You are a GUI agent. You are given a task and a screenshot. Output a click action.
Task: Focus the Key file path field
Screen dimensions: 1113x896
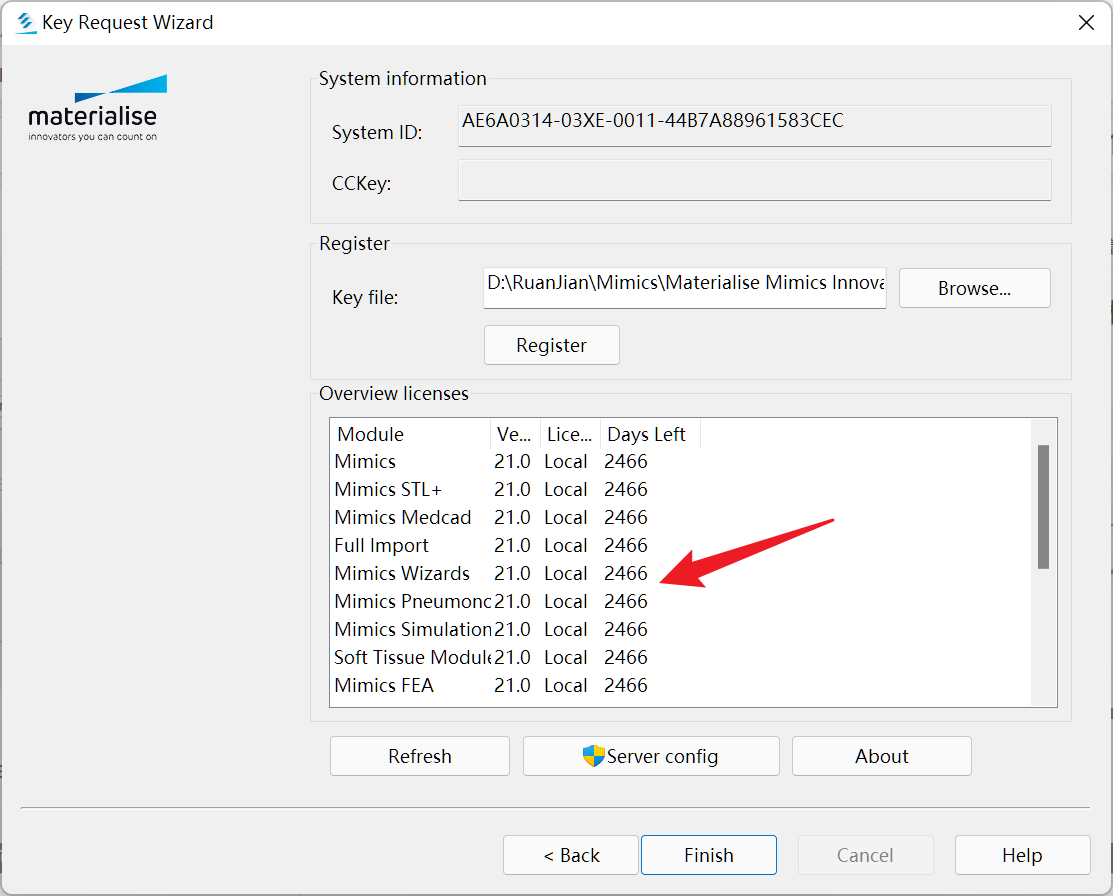[x=684, y=288]
